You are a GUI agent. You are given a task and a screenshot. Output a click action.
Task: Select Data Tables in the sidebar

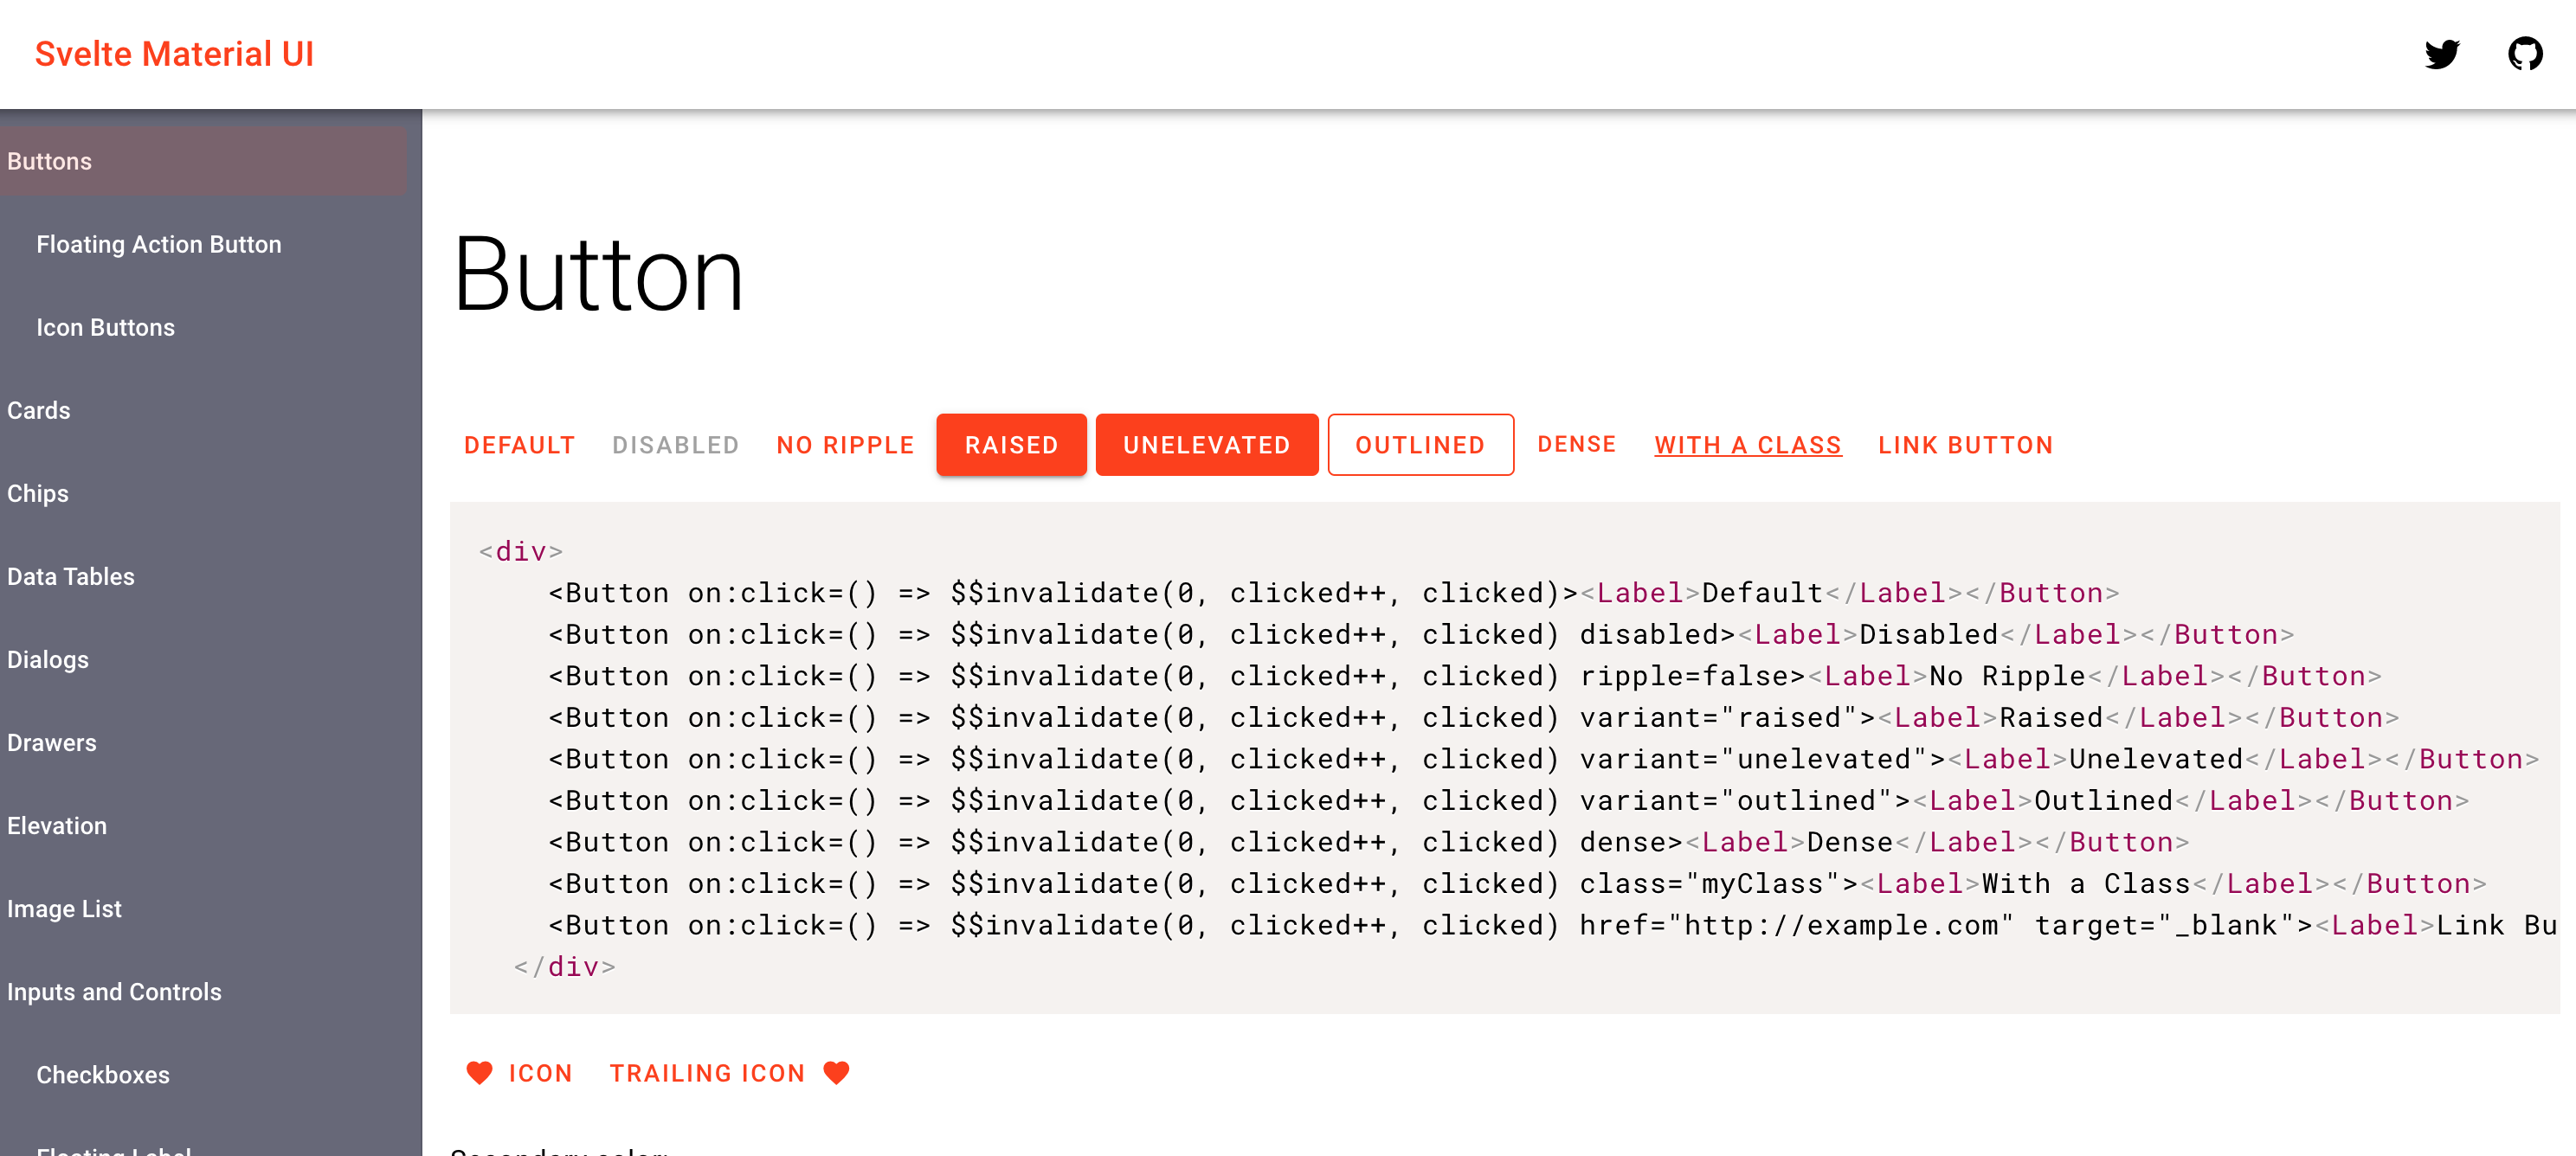(x=70, y=576)
